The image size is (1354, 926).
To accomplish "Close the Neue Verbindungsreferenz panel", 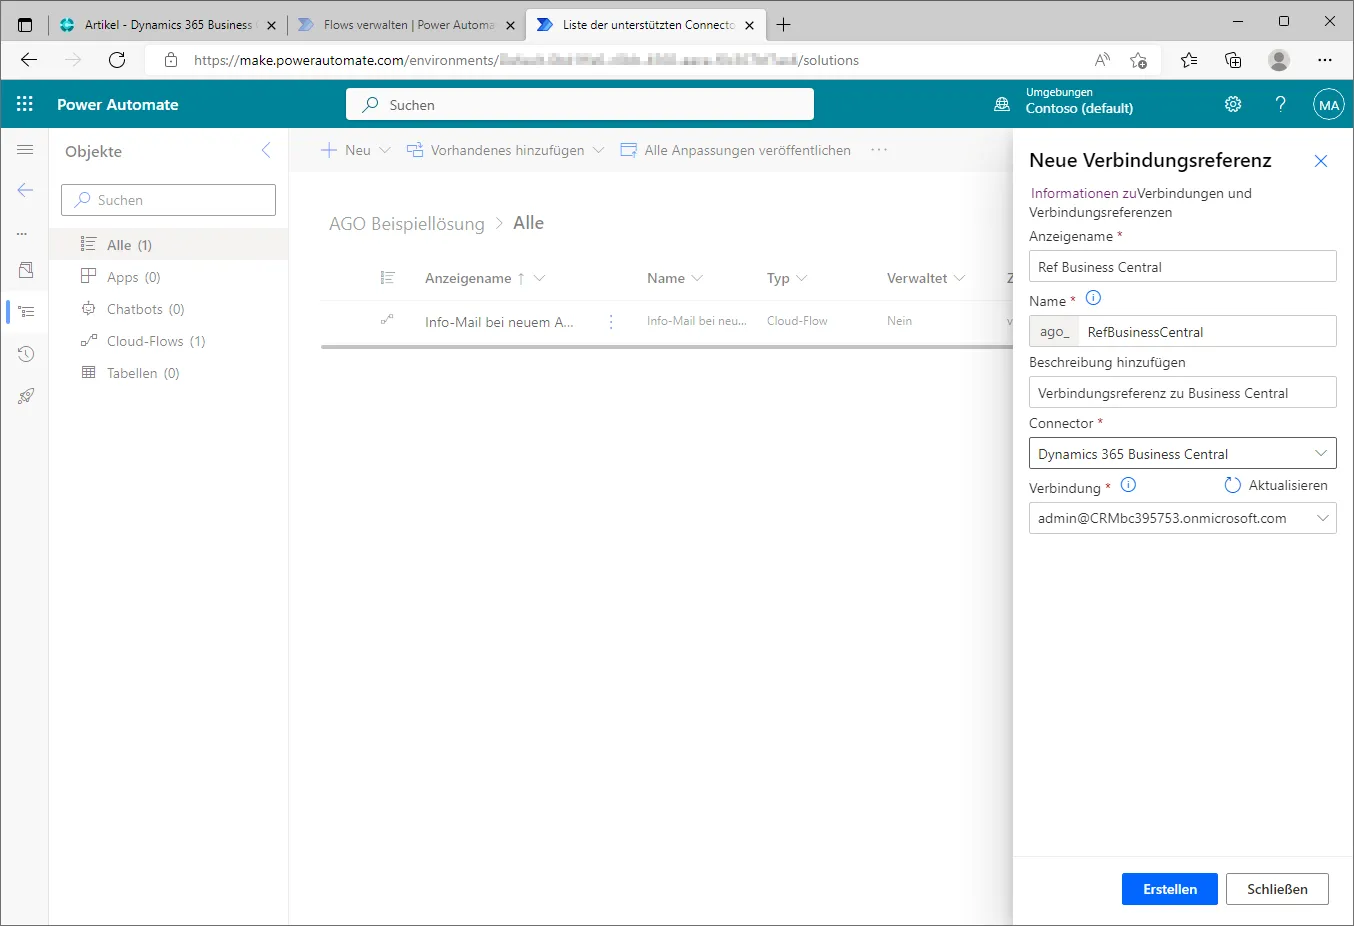I will [x=1321, y=161].
